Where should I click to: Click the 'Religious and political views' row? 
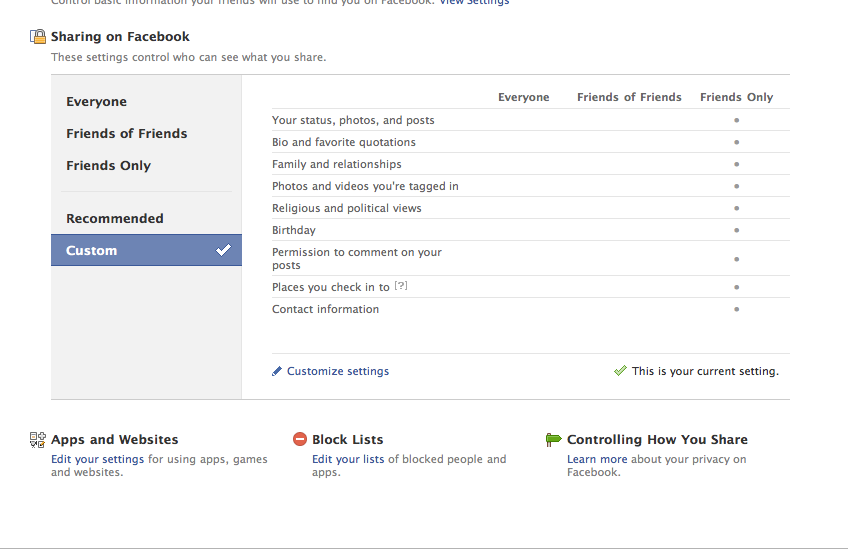tap(531, 208)
